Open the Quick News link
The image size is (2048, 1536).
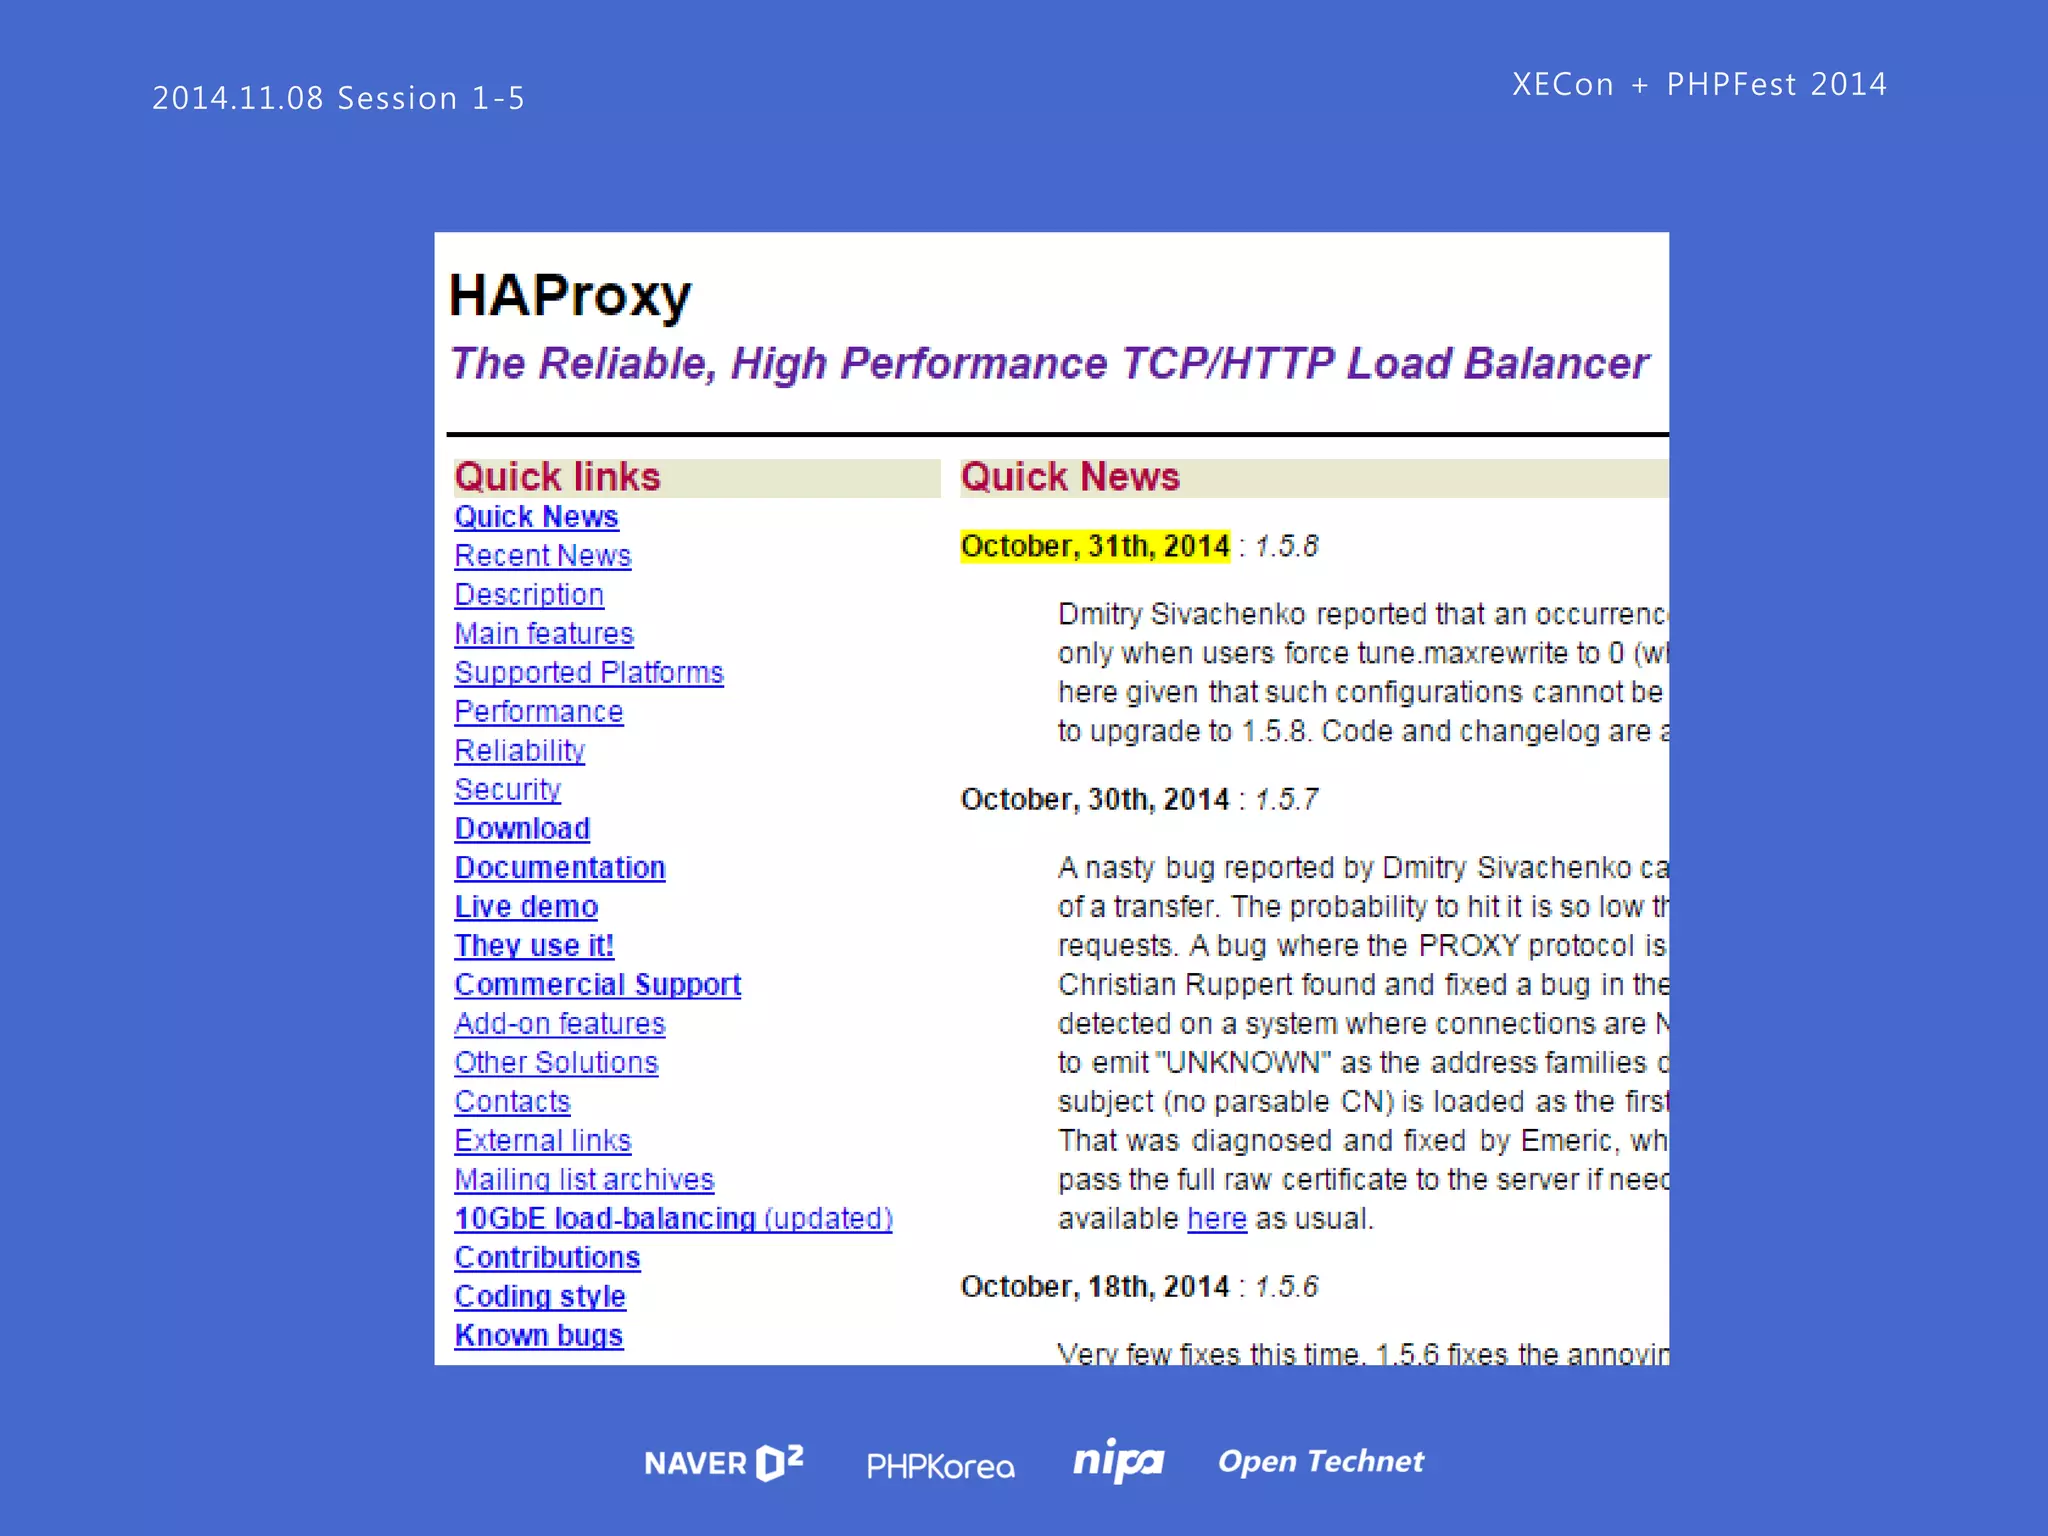pyautogui.click(x=536, y=517)
